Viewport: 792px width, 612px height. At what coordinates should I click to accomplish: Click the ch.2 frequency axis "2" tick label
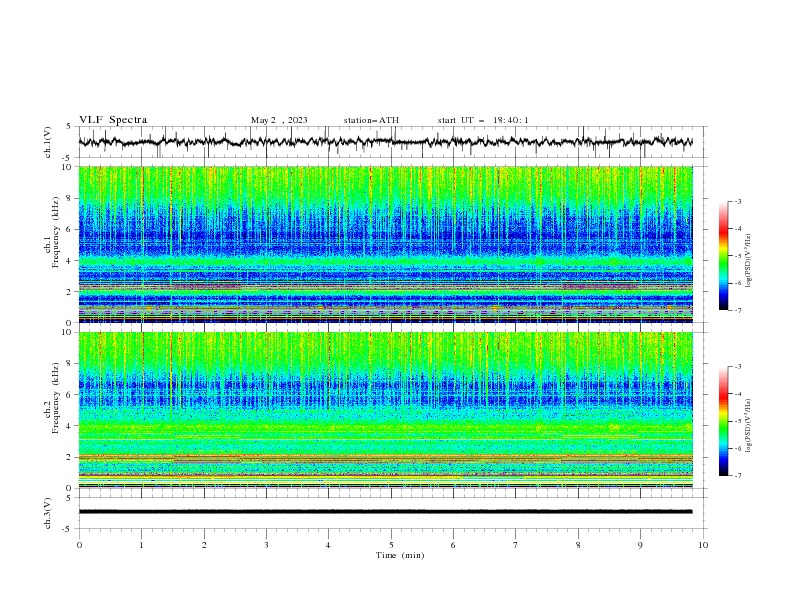click(x=71, y=457)
